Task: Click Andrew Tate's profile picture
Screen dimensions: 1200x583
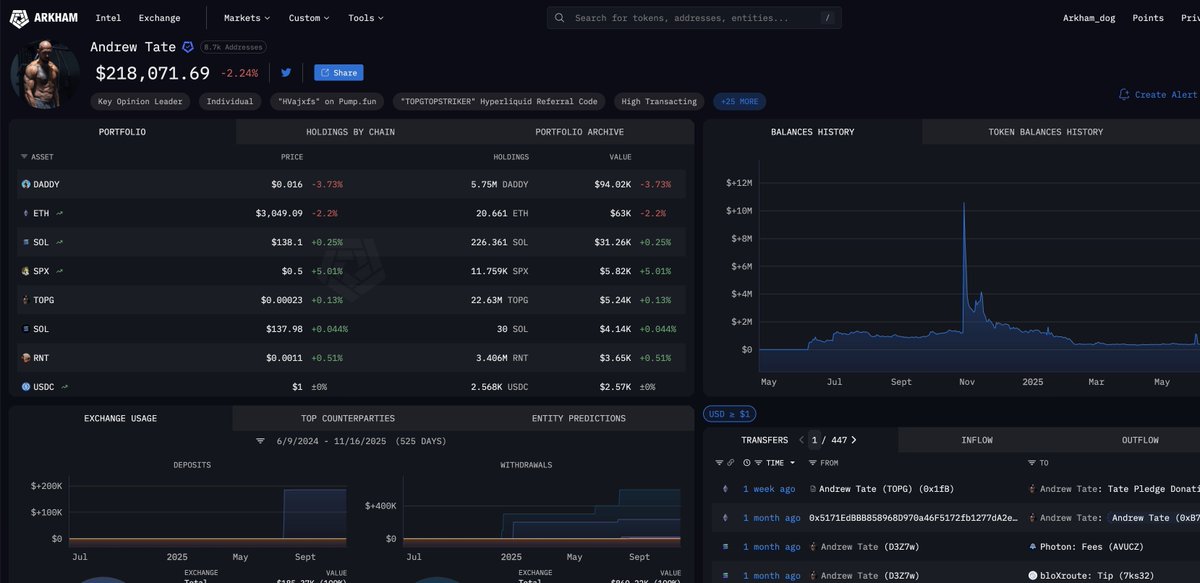Action: tap(45, 75)
